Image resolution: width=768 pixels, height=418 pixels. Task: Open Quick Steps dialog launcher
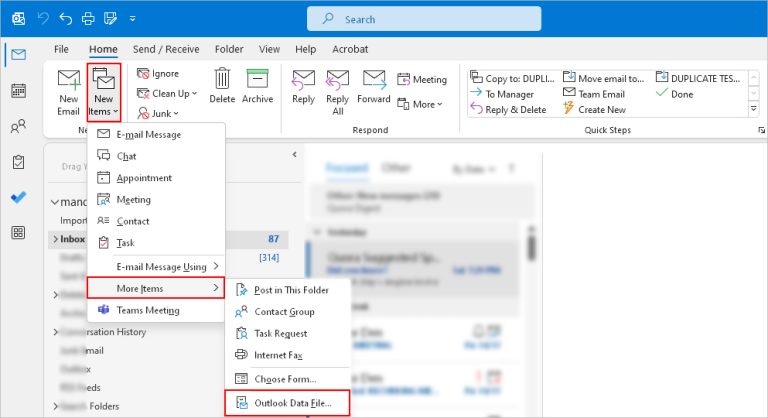tap(761, 130)
